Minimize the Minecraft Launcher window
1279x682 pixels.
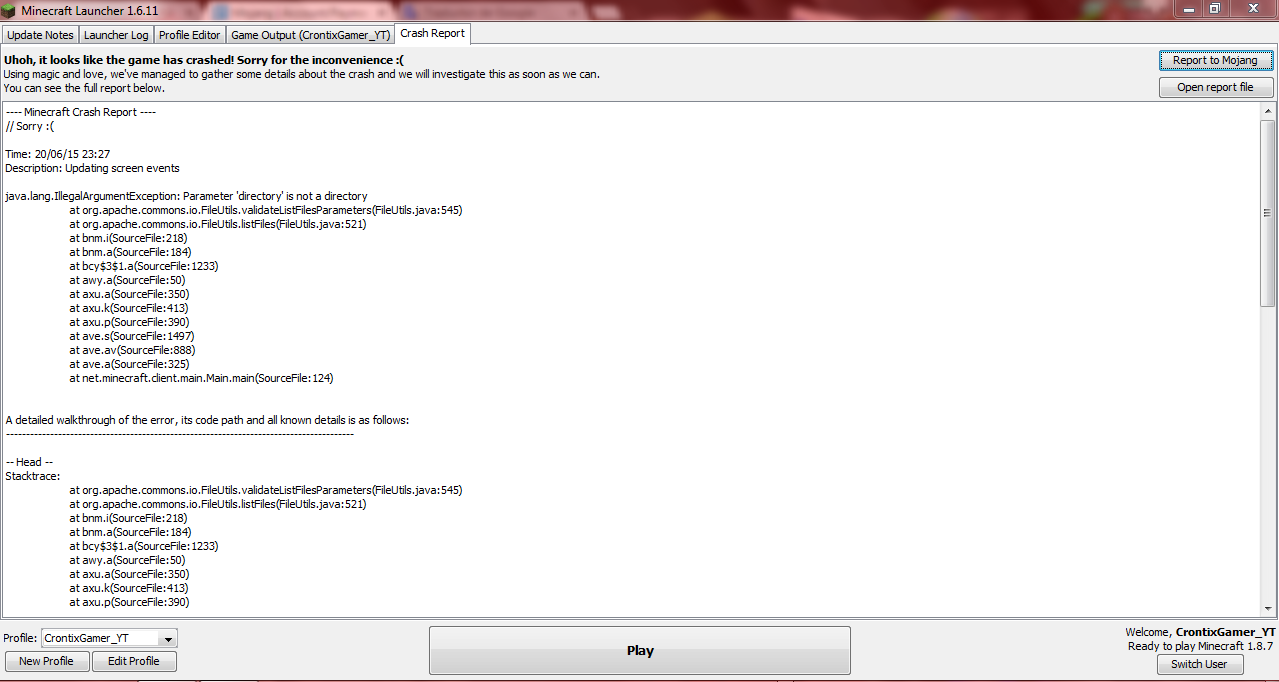tap(1189, 8)
